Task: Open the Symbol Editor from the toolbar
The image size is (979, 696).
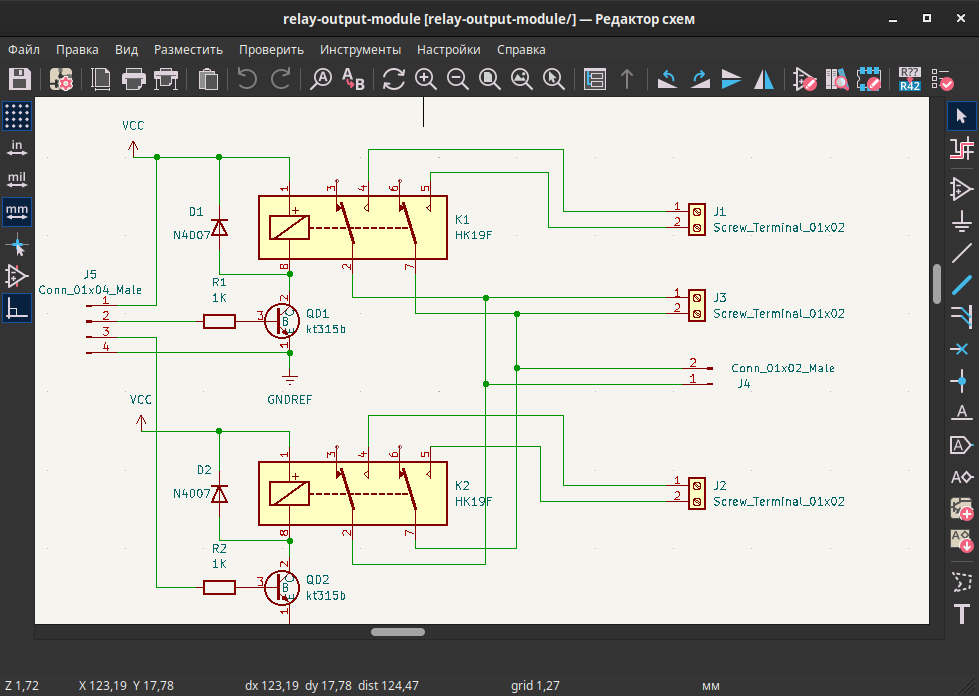Action: pyautogui.click(x=803, y=80)
